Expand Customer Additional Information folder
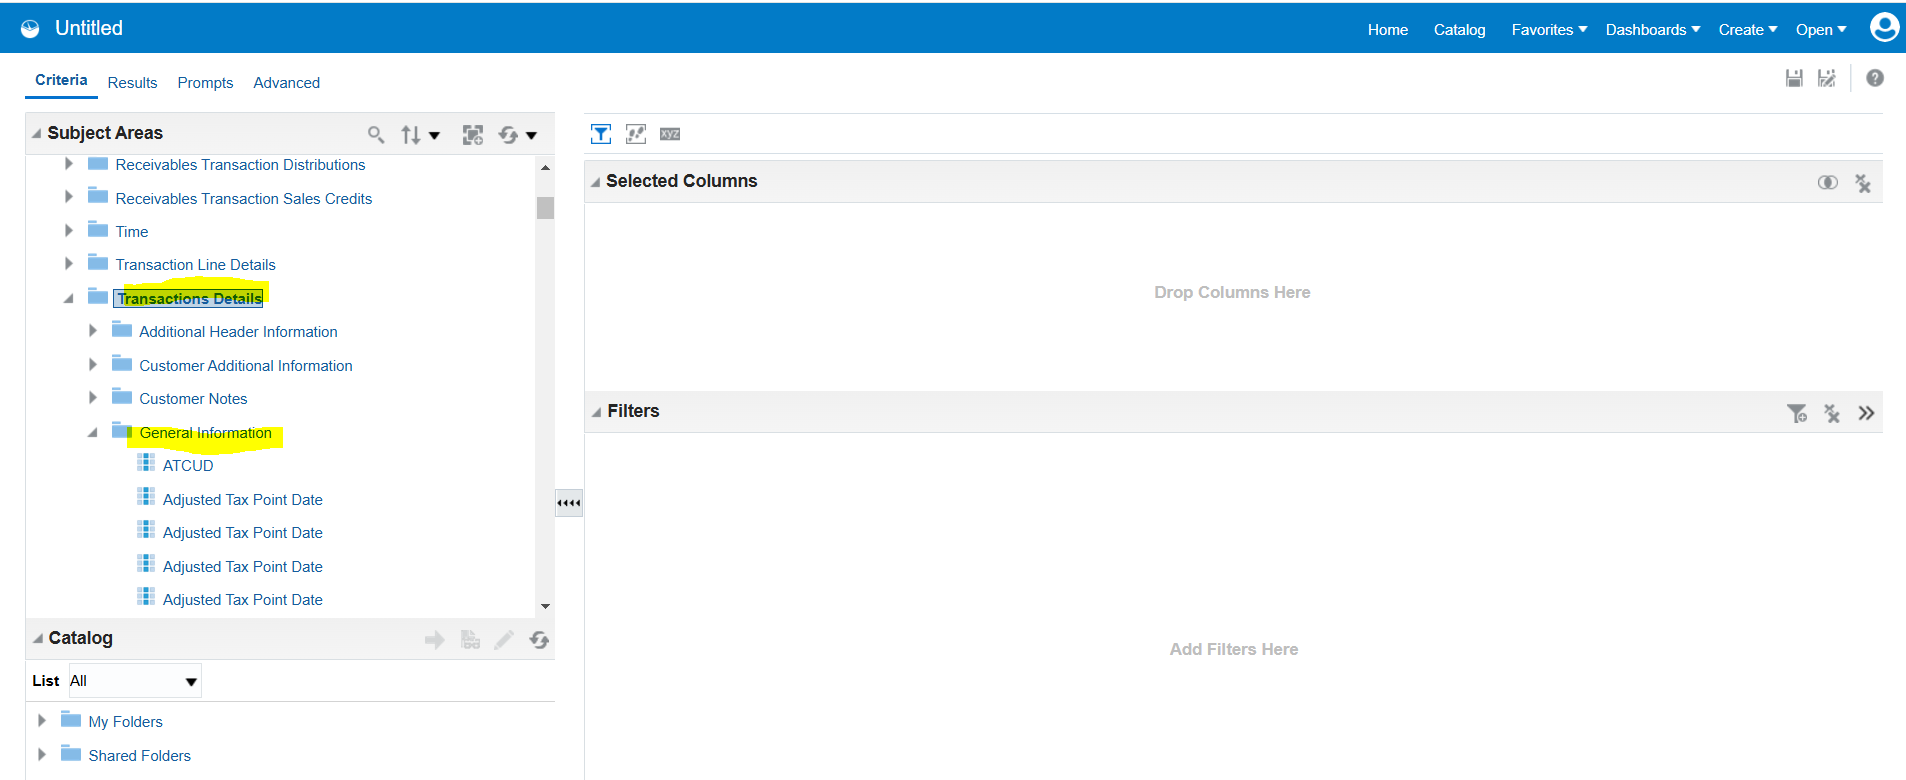The image size is (1906, 780). point(93,365)
